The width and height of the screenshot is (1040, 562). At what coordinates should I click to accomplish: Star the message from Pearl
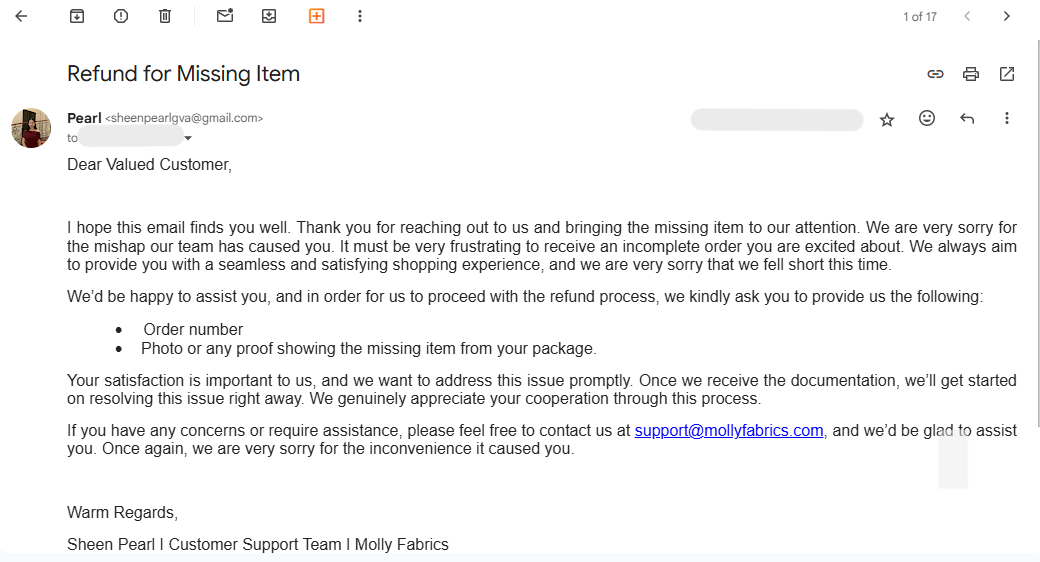887,119
